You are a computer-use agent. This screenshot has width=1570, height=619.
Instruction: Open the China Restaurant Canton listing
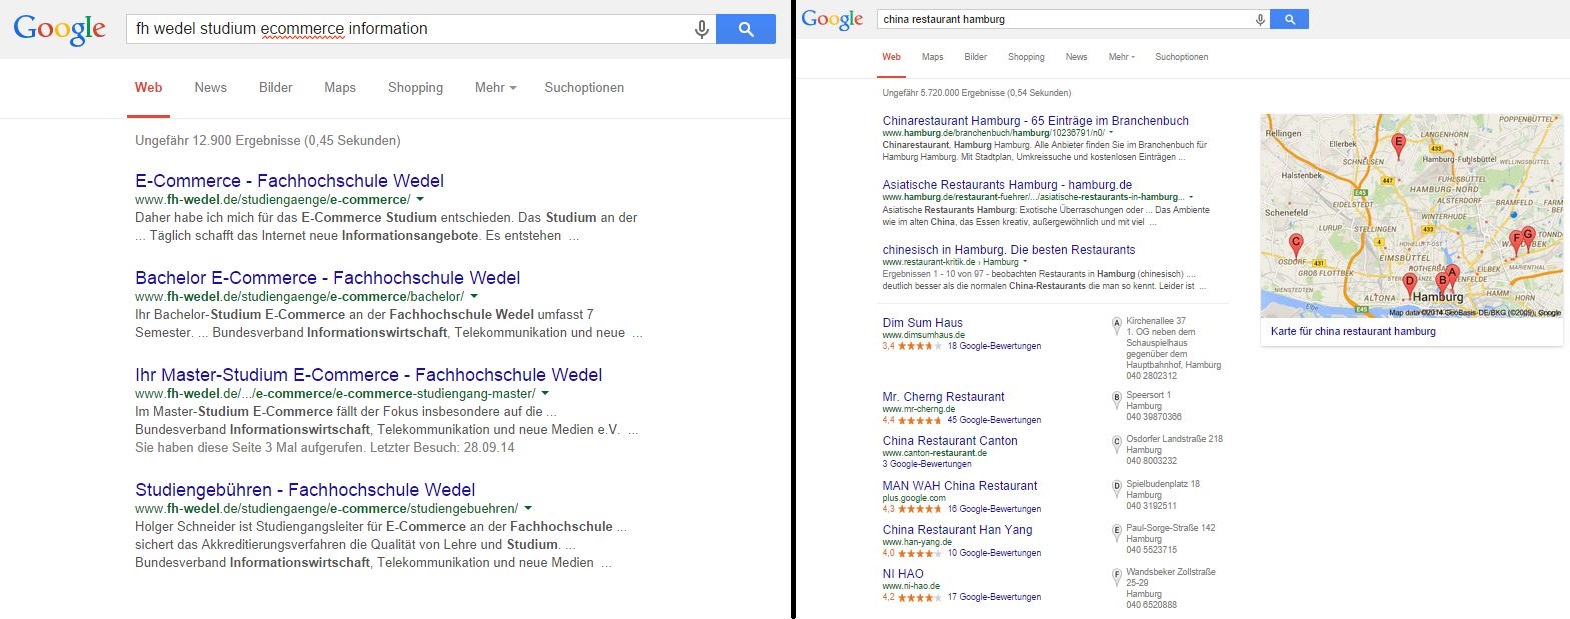pyautogui.click(x=950, y=441)
